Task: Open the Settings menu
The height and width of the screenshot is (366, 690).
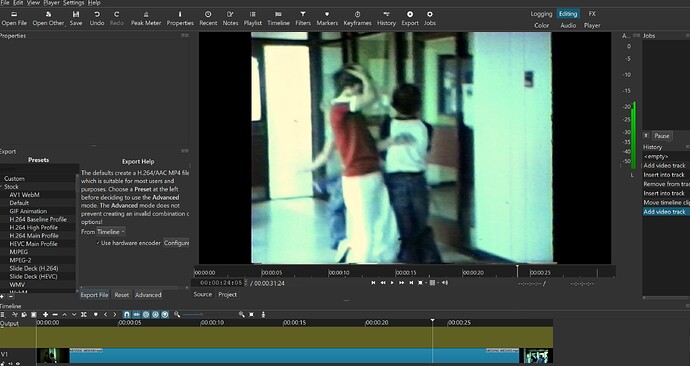Action: 73,3
